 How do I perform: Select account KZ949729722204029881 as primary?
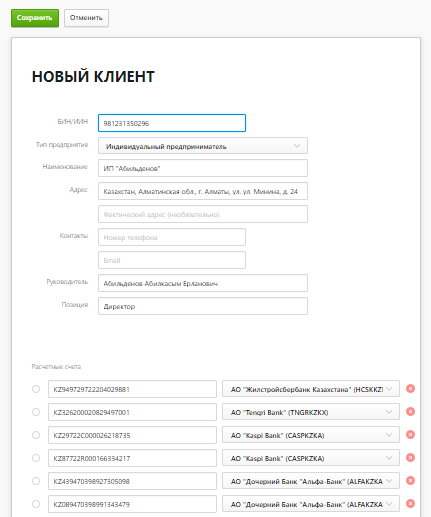point(36,389)
